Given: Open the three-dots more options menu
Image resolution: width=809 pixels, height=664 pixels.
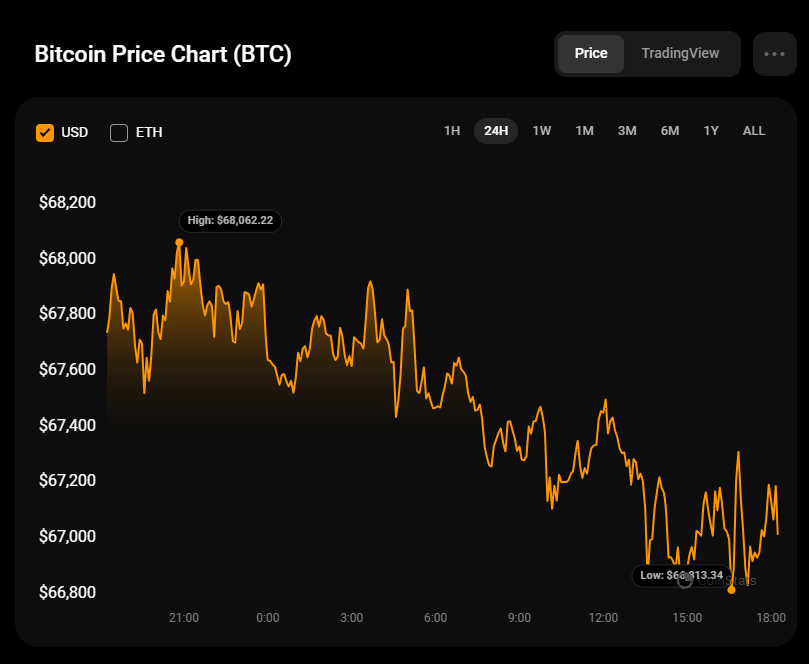Looking at the screenshot, I should click(x=774, y=54).
